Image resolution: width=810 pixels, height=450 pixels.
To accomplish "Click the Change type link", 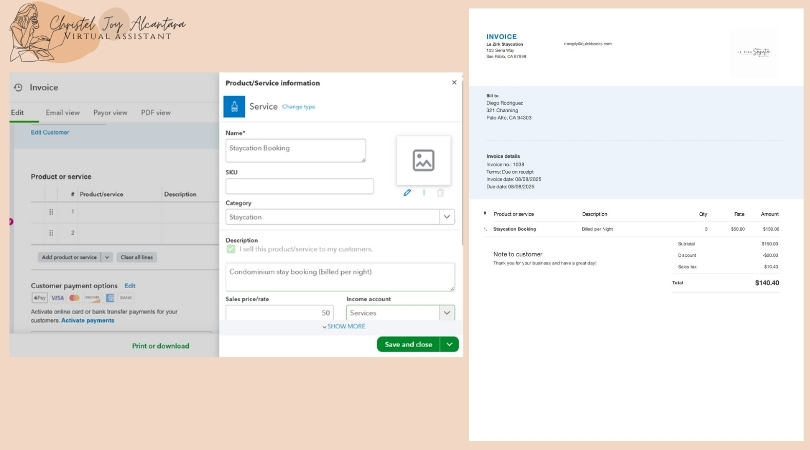I will pos(299,107).
